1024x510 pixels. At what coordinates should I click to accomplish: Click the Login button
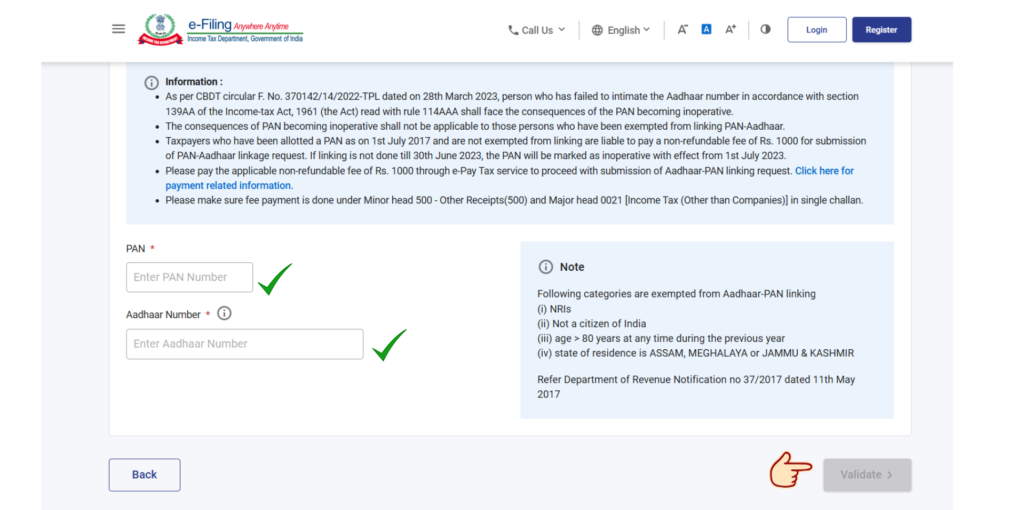[x=817, y=29]
